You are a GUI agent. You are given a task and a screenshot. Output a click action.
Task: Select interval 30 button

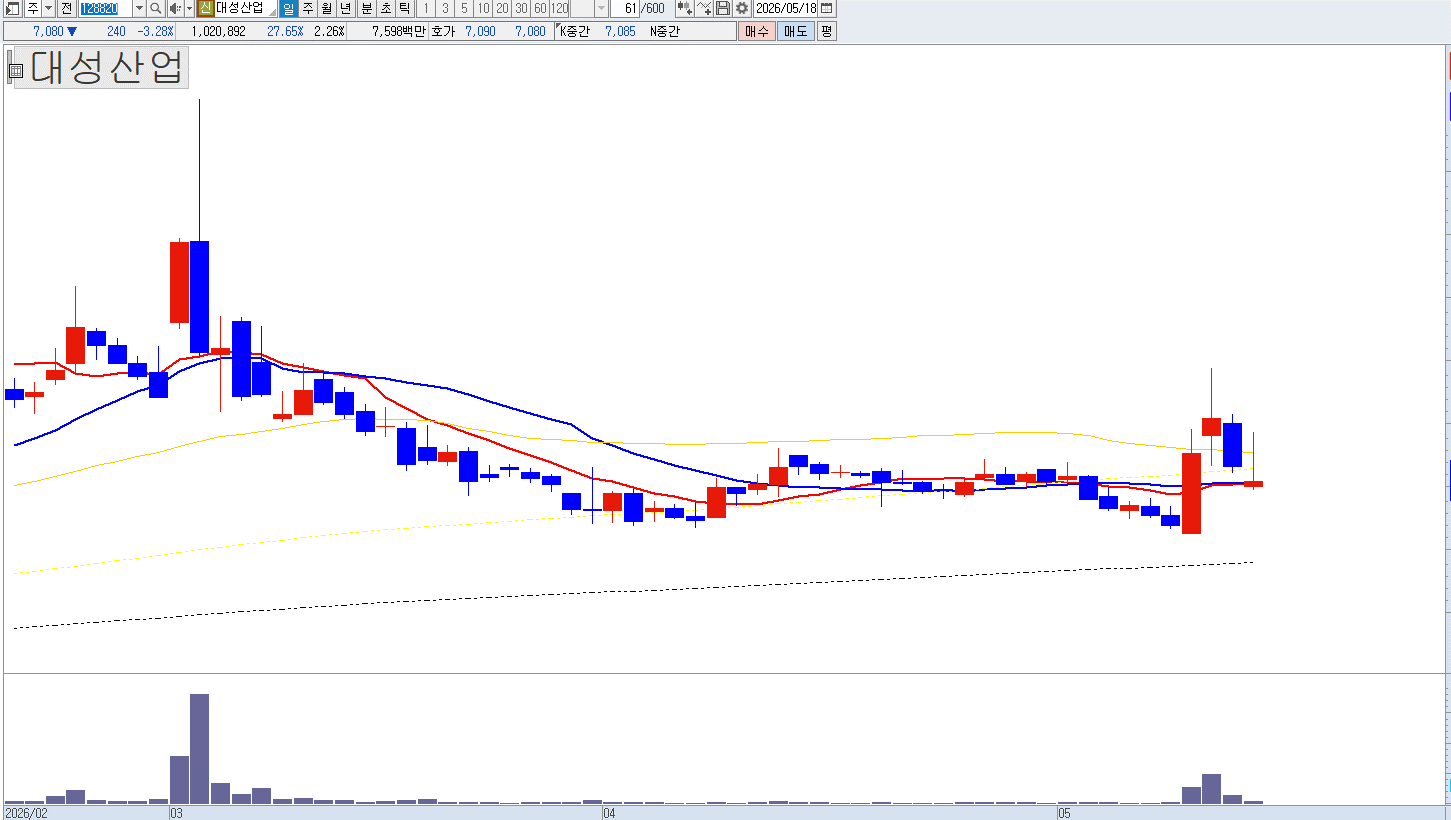click(521, 8)
